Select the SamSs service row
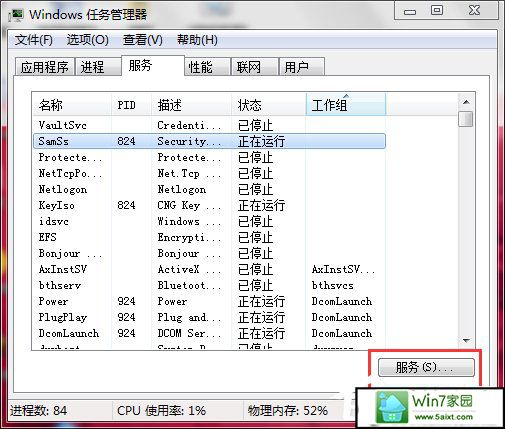The width and height of the screenshot is (505, 429). 209,141
